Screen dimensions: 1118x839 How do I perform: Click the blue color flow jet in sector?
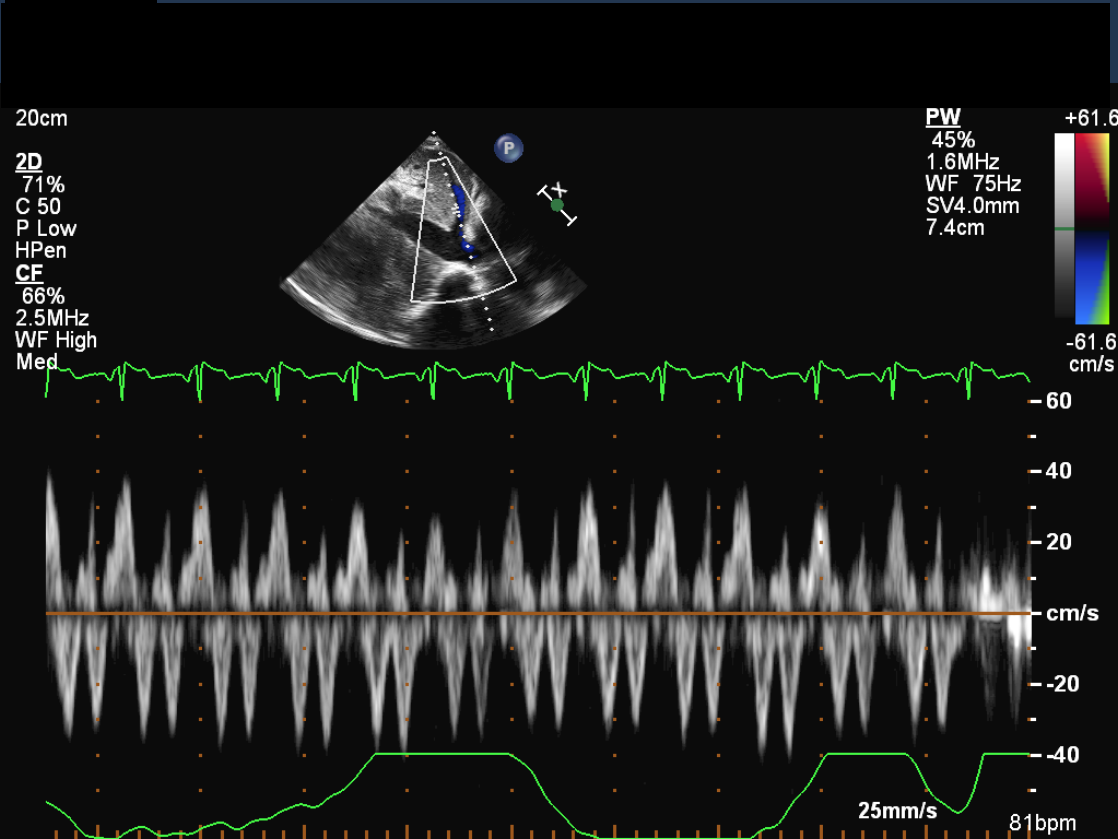pos(461,213)
